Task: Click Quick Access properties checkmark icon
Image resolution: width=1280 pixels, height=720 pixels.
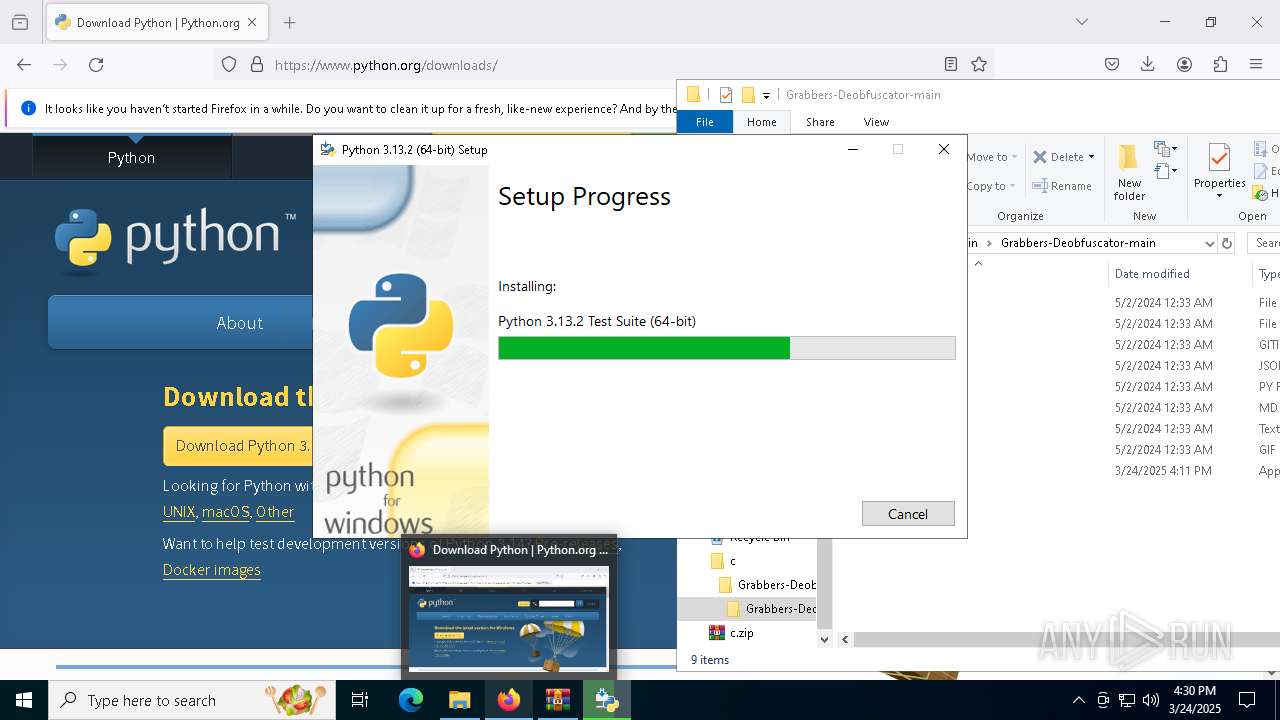Action: pos(726,95)
